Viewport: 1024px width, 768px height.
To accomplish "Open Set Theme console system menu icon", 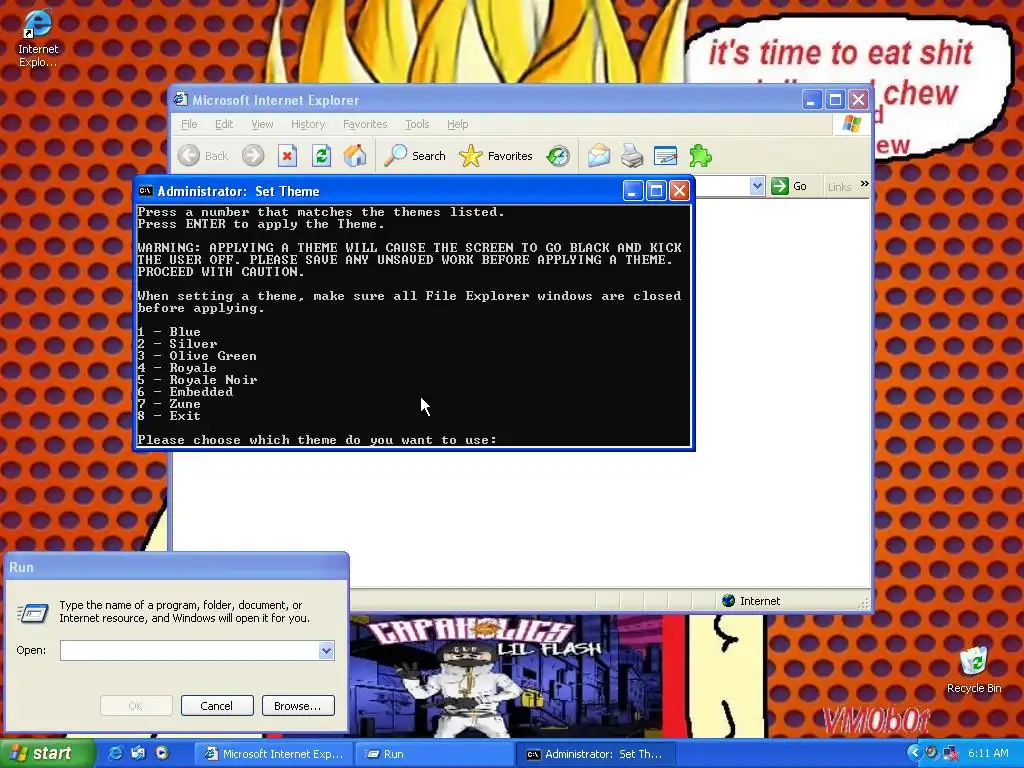I will click(146, 191).
